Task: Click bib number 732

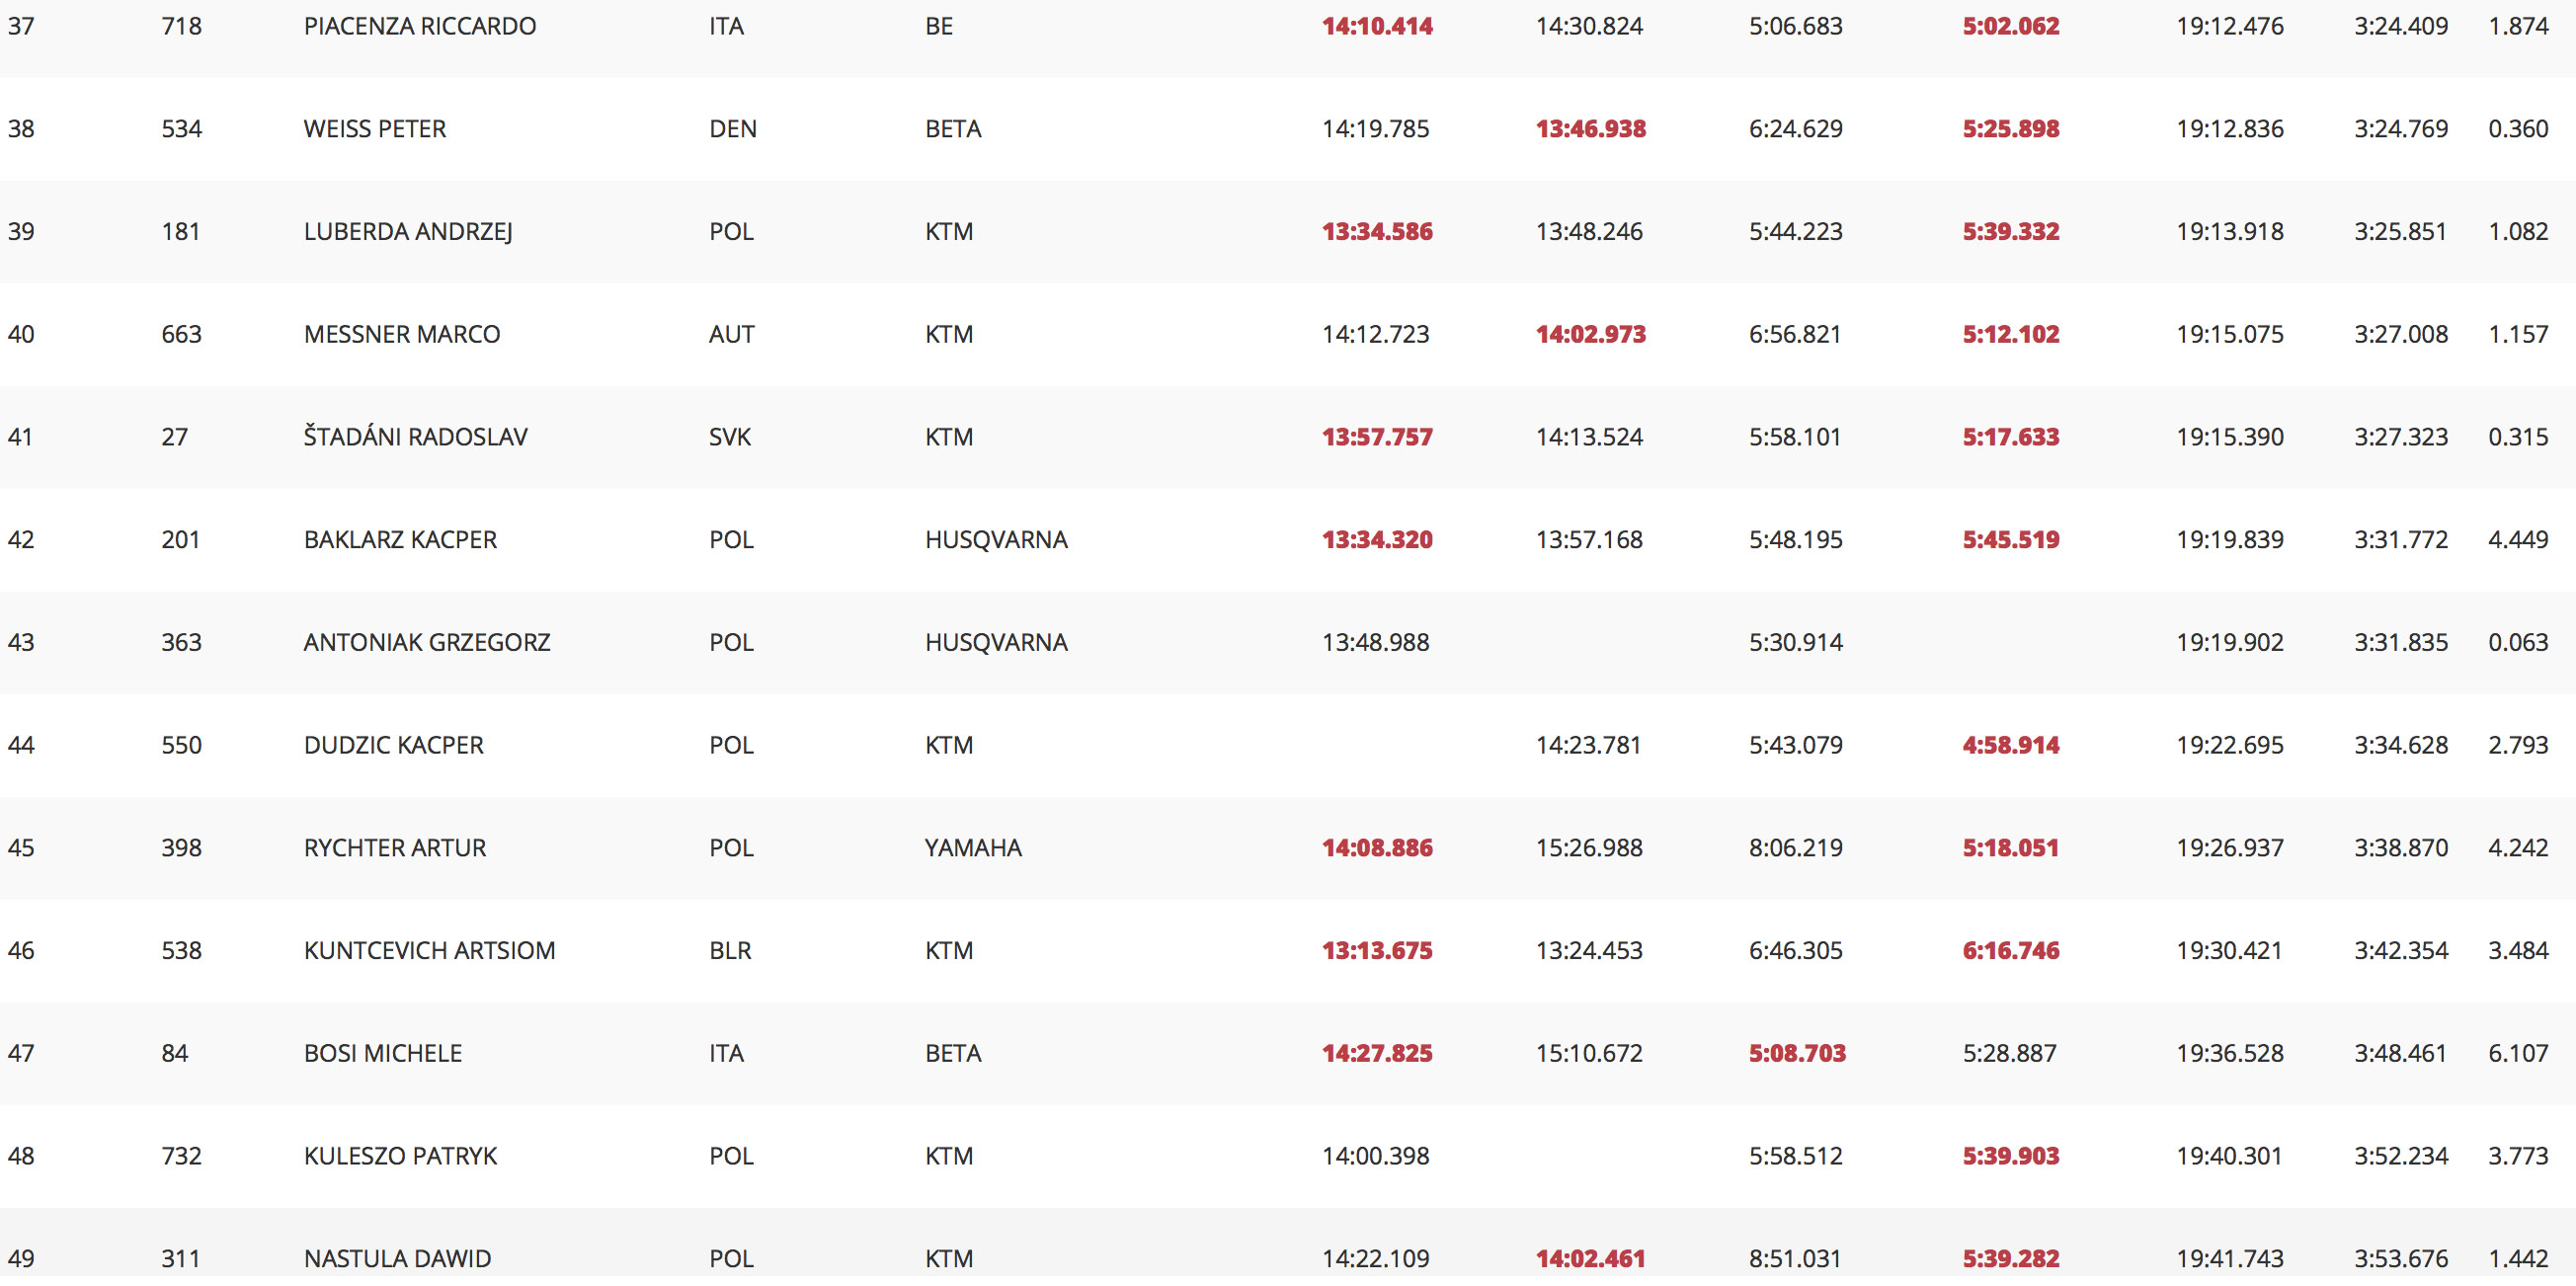Action: (x=181, y=1156)
